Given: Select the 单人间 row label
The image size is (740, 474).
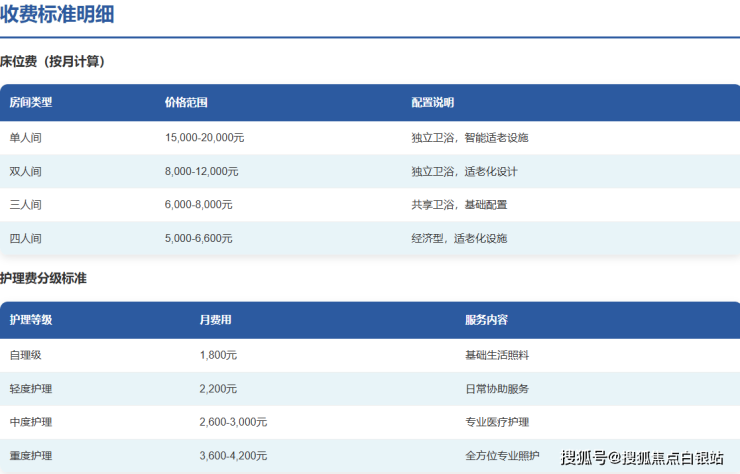Looking at the screenshot, I should coord(26,138).
